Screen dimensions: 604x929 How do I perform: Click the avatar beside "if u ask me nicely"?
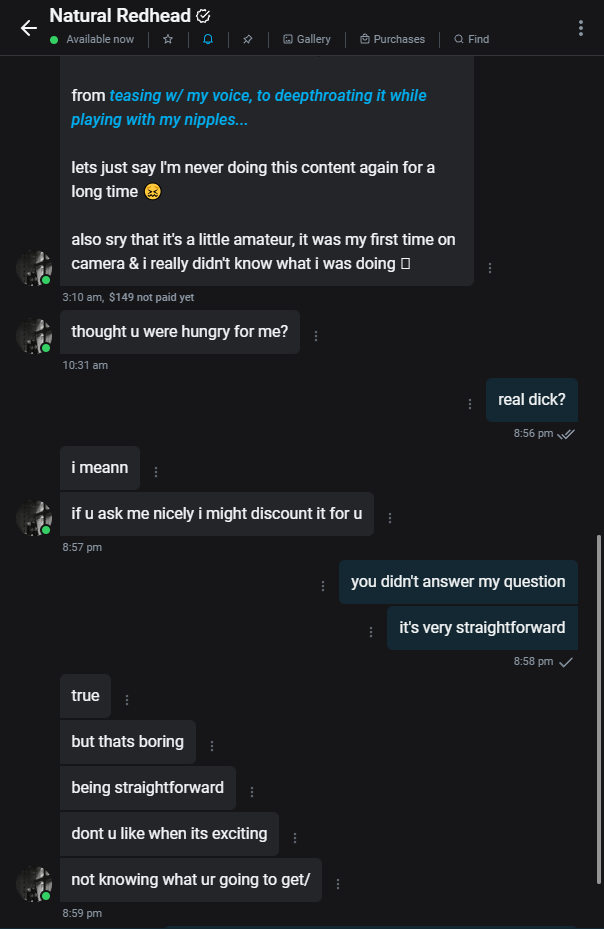click(x=34, y=517)
